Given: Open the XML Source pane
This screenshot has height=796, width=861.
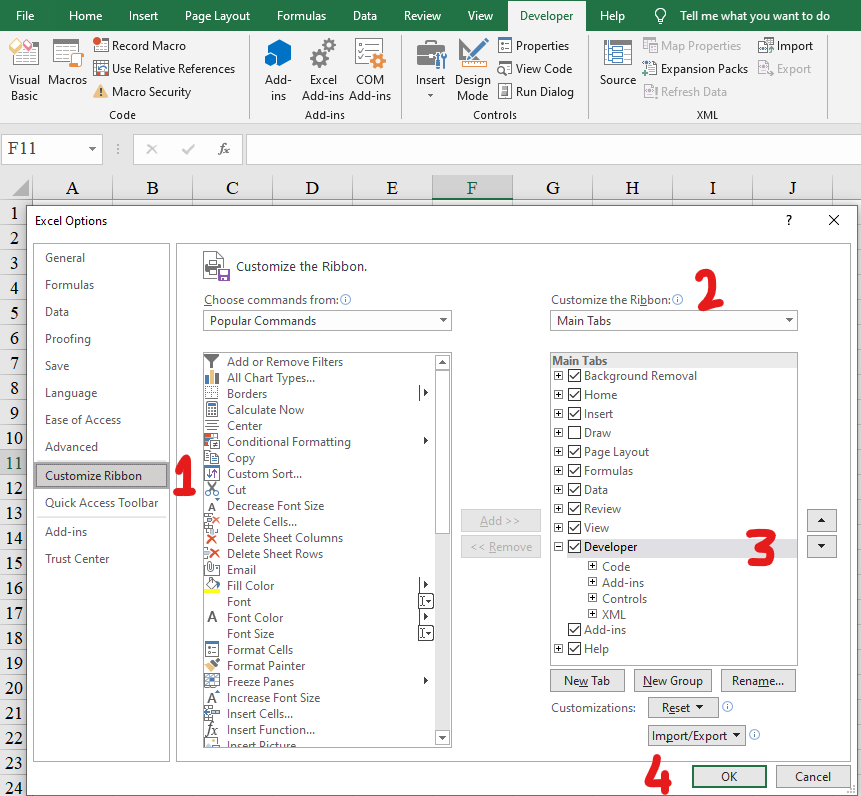Looking at the screenshot, I should click(x=617, y=68).
